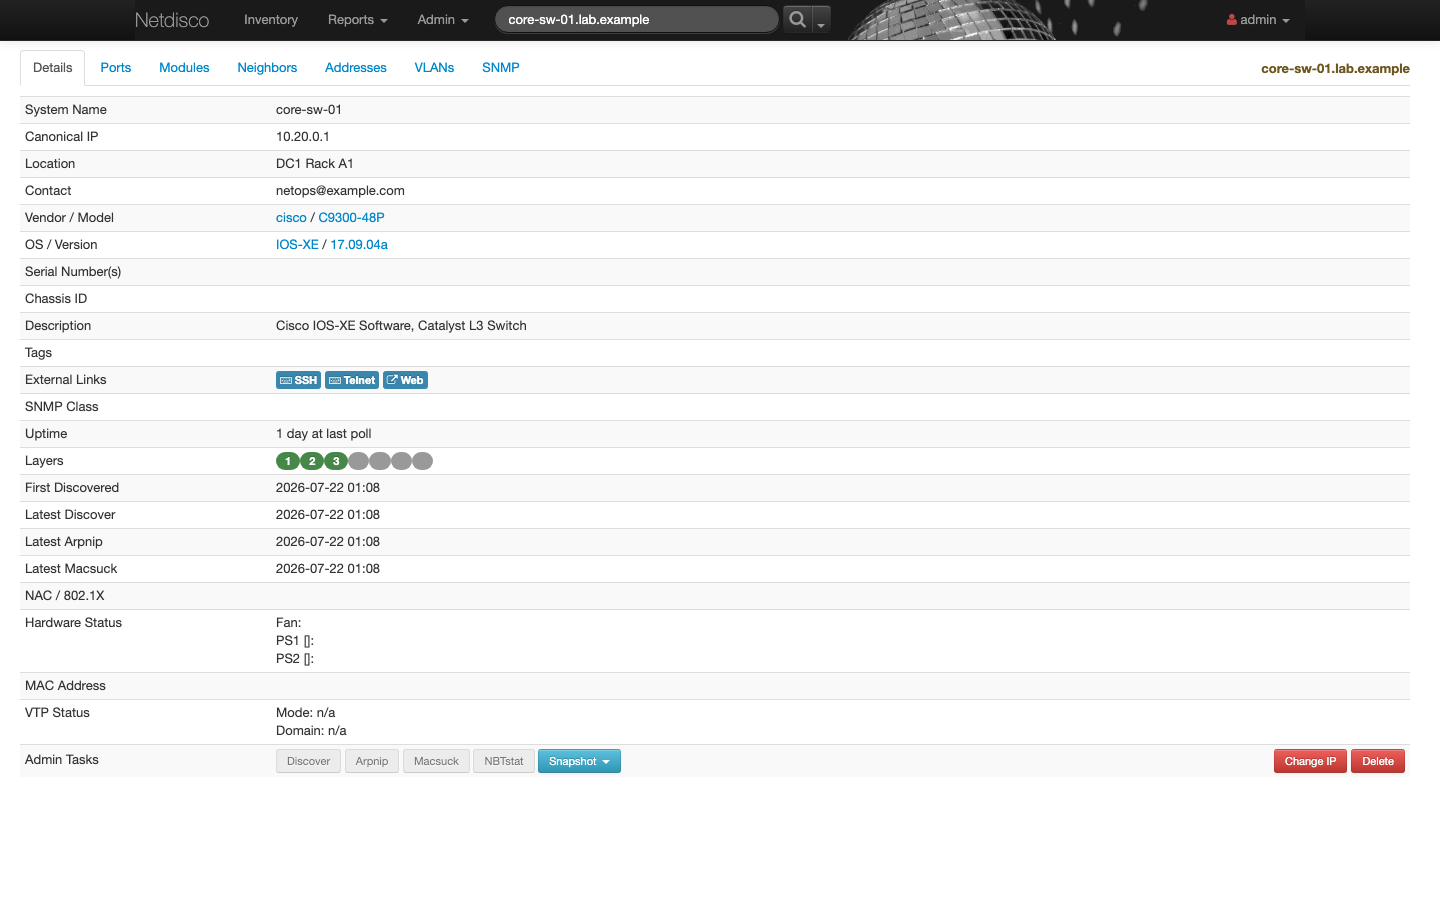The image size is (1440, 900).
Task: Switch to the Neighbors tab
Action: [x=267, y=68]
